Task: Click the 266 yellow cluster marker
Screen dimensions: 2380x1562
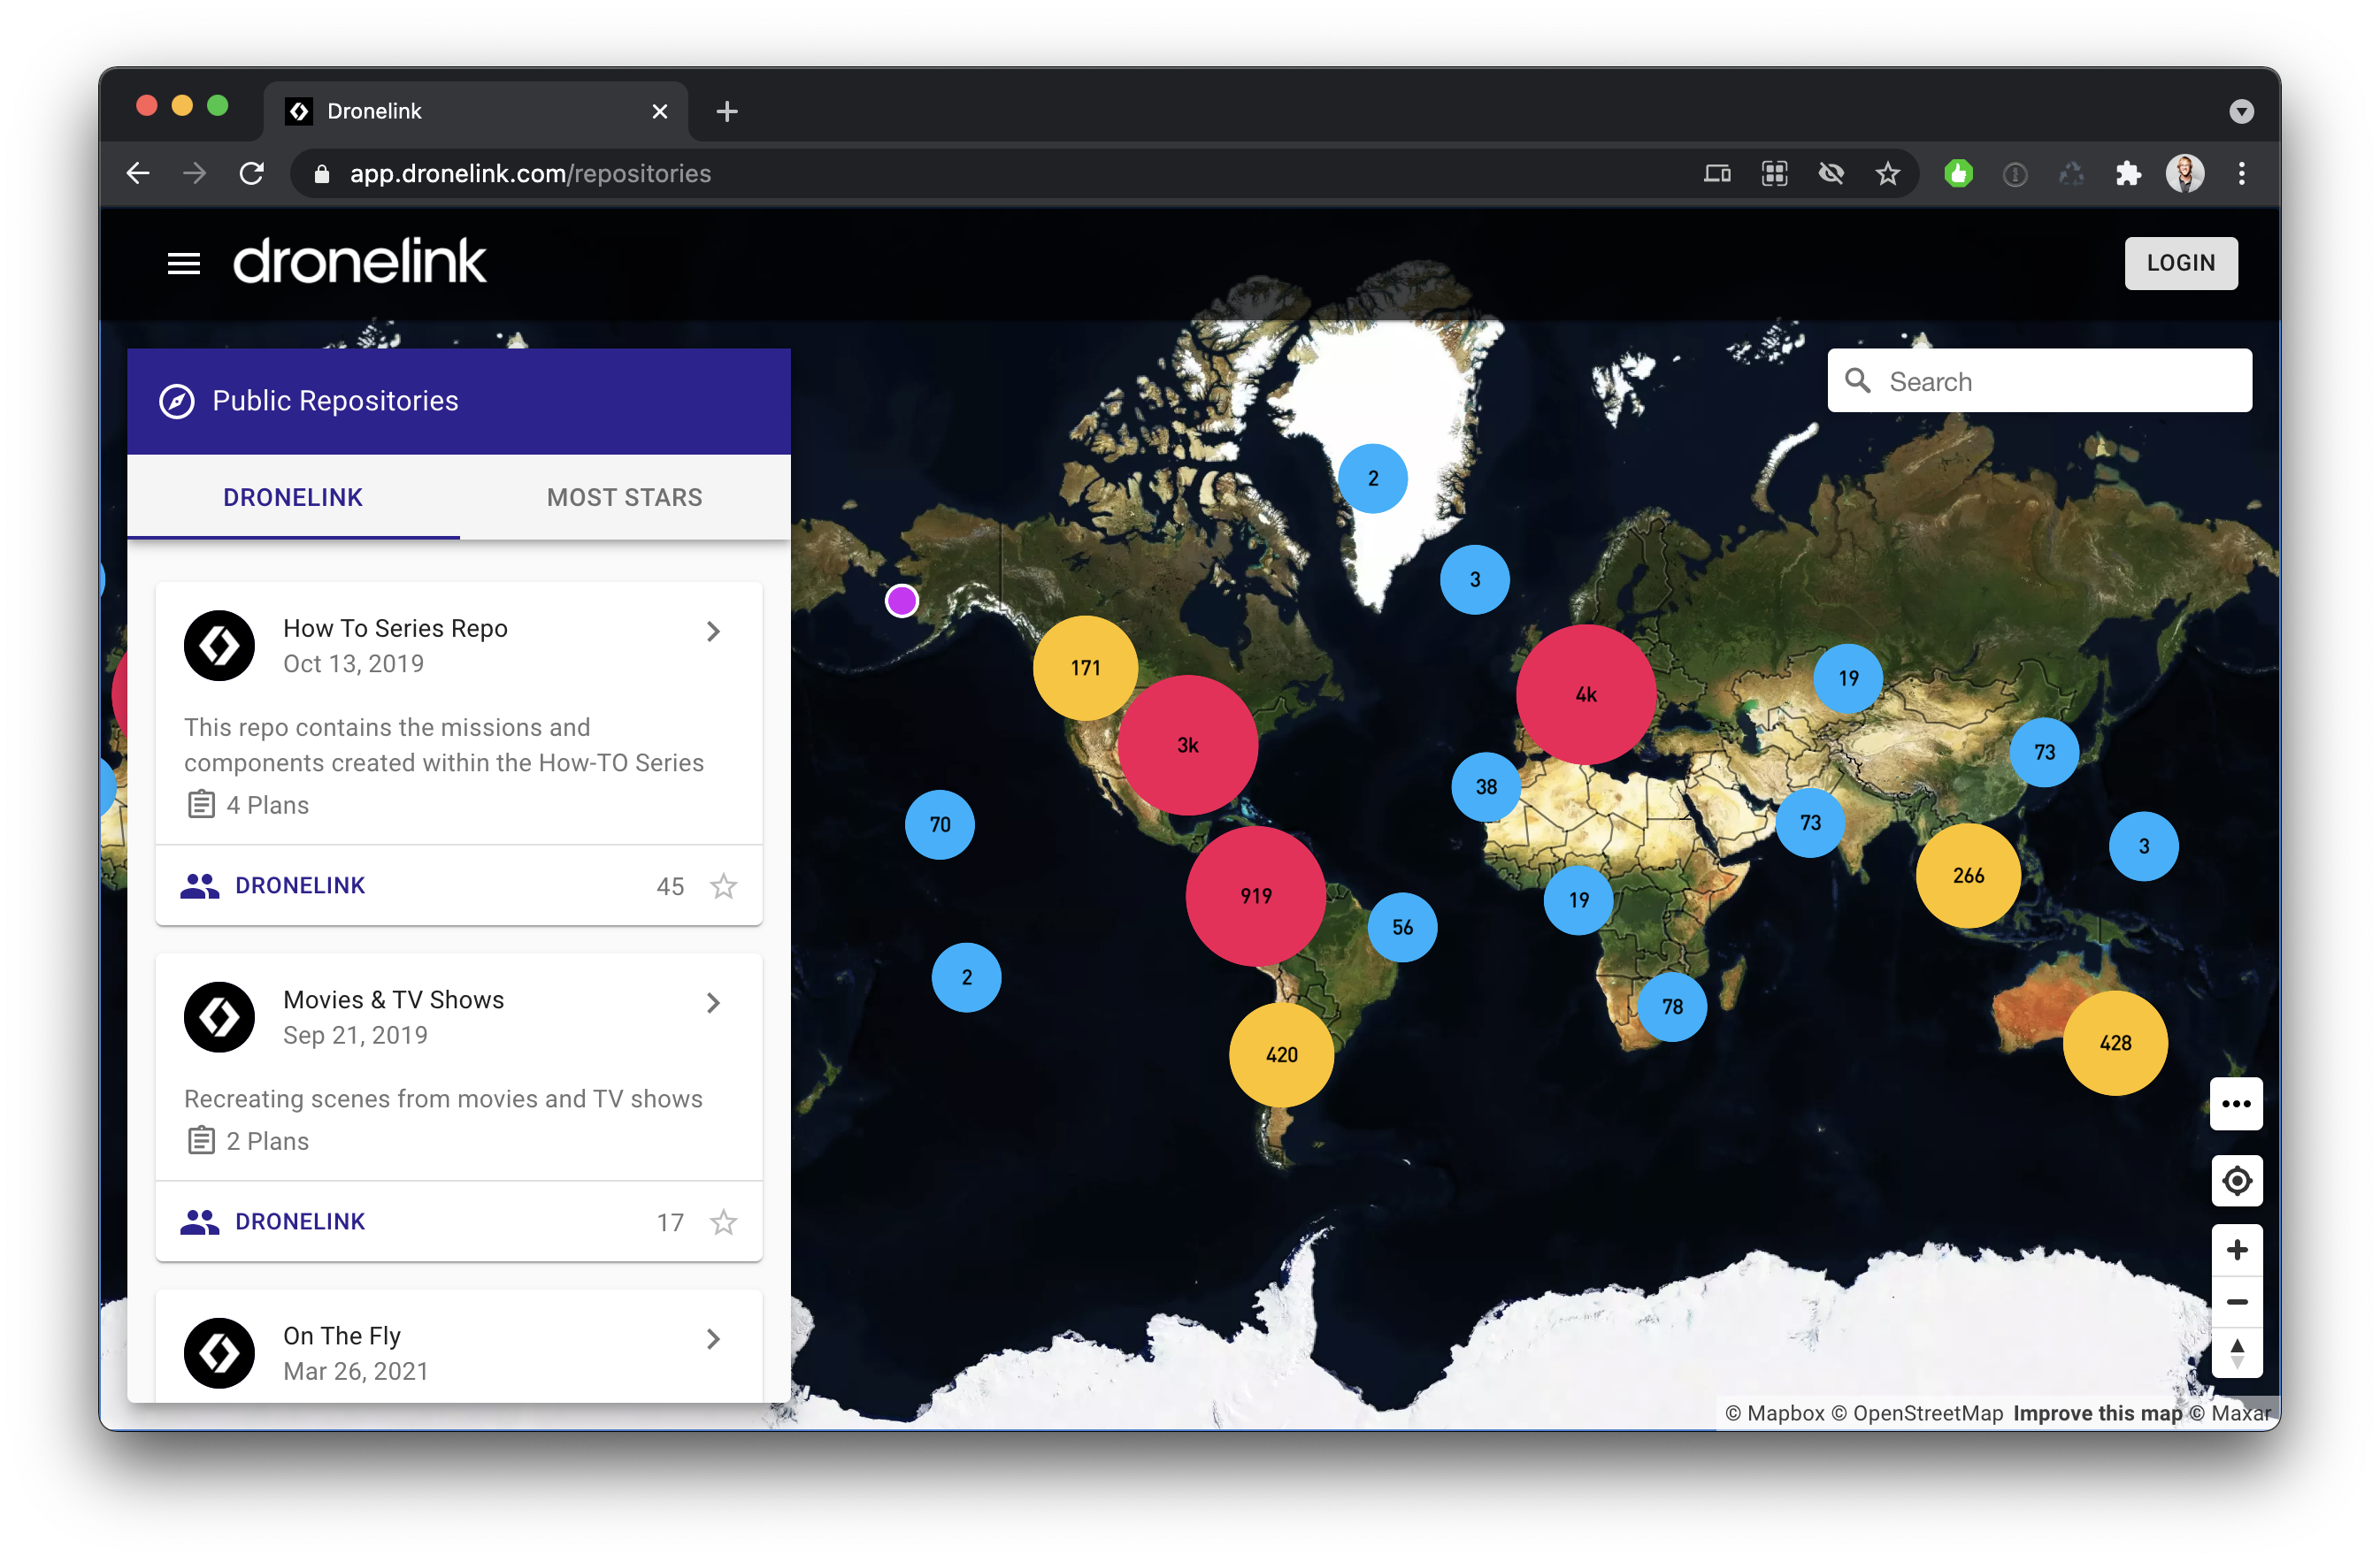Action: (1968, 875)
